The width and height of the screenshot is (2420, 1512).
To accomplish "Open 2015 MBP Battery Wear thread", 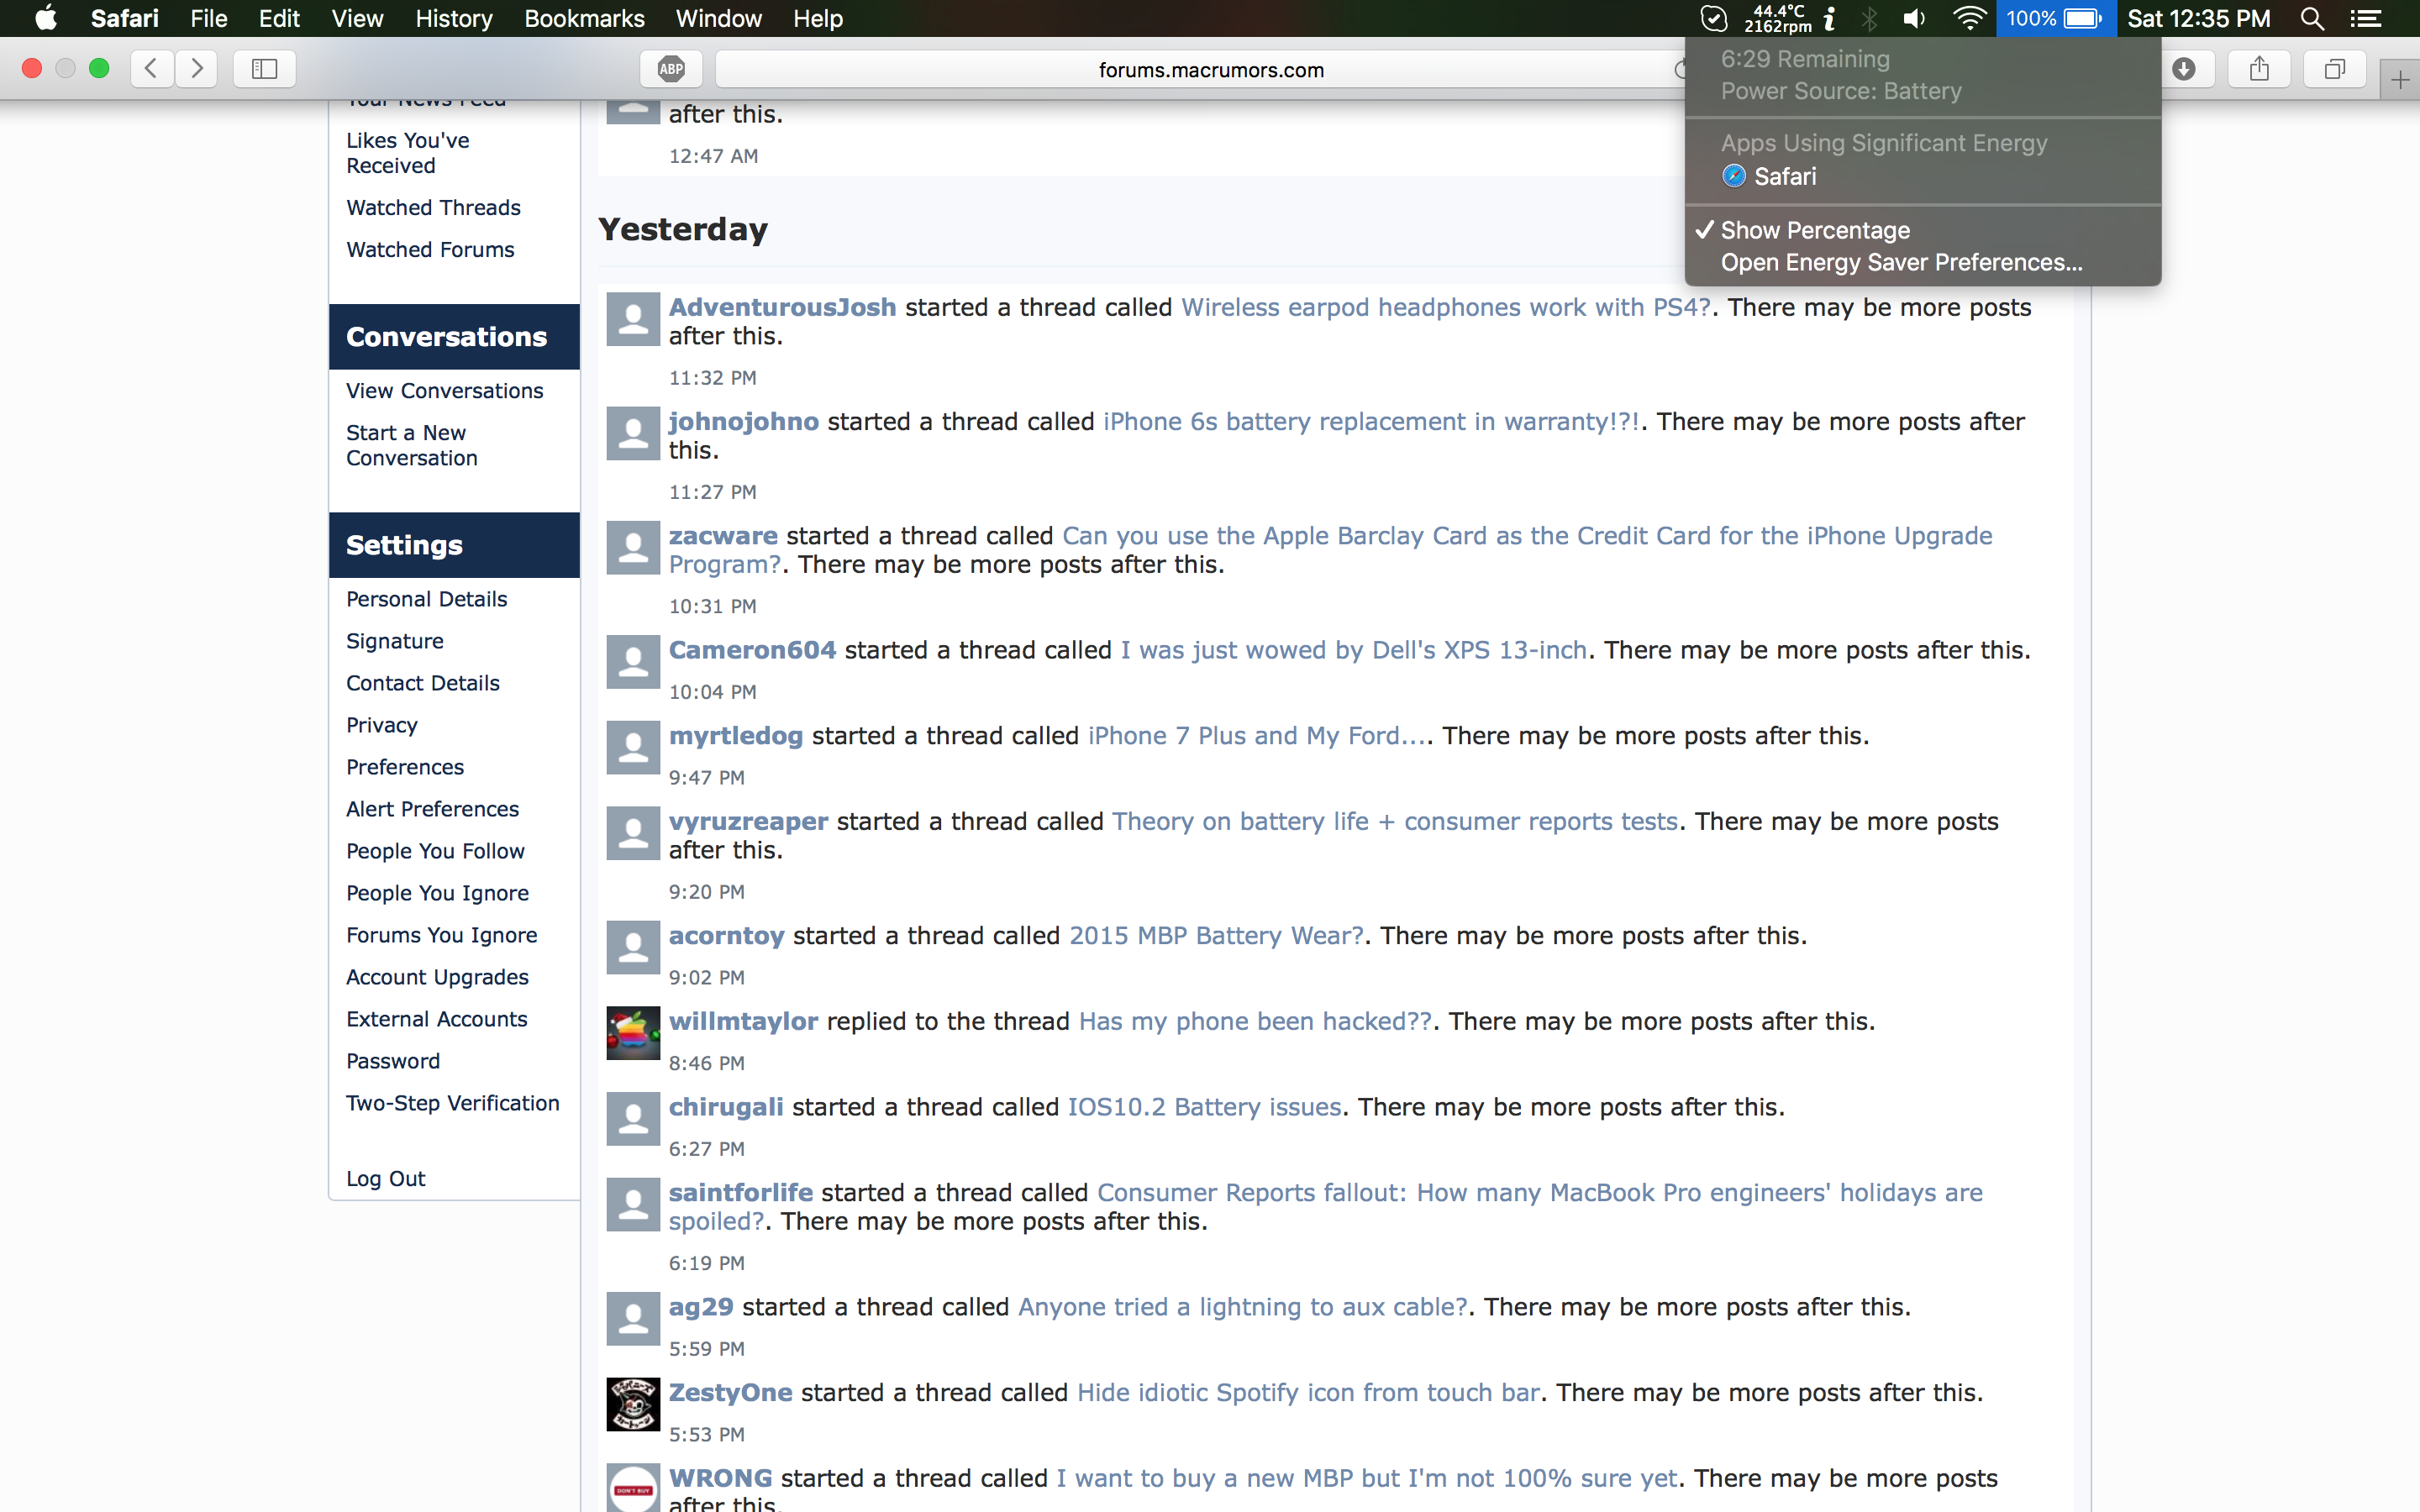I will [x=1216, y=935].
